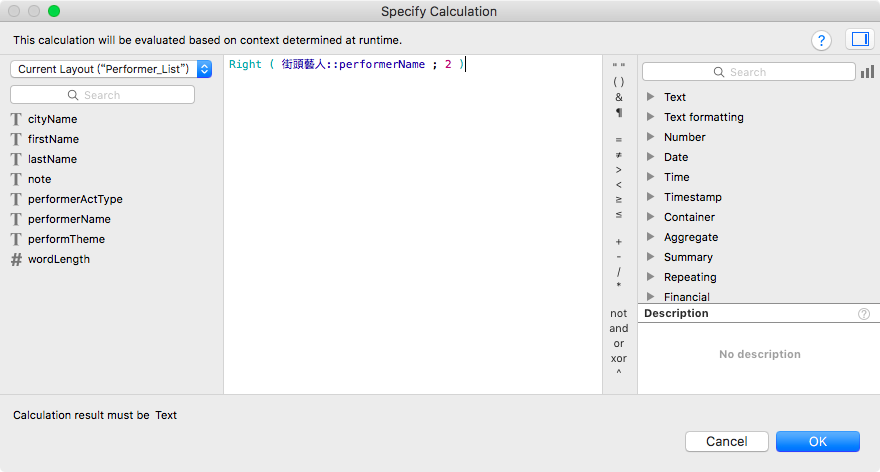The height and width of the screenshot is (472, 880).
Task: Insert the paragraph return operator
Action: coord(618,113)
